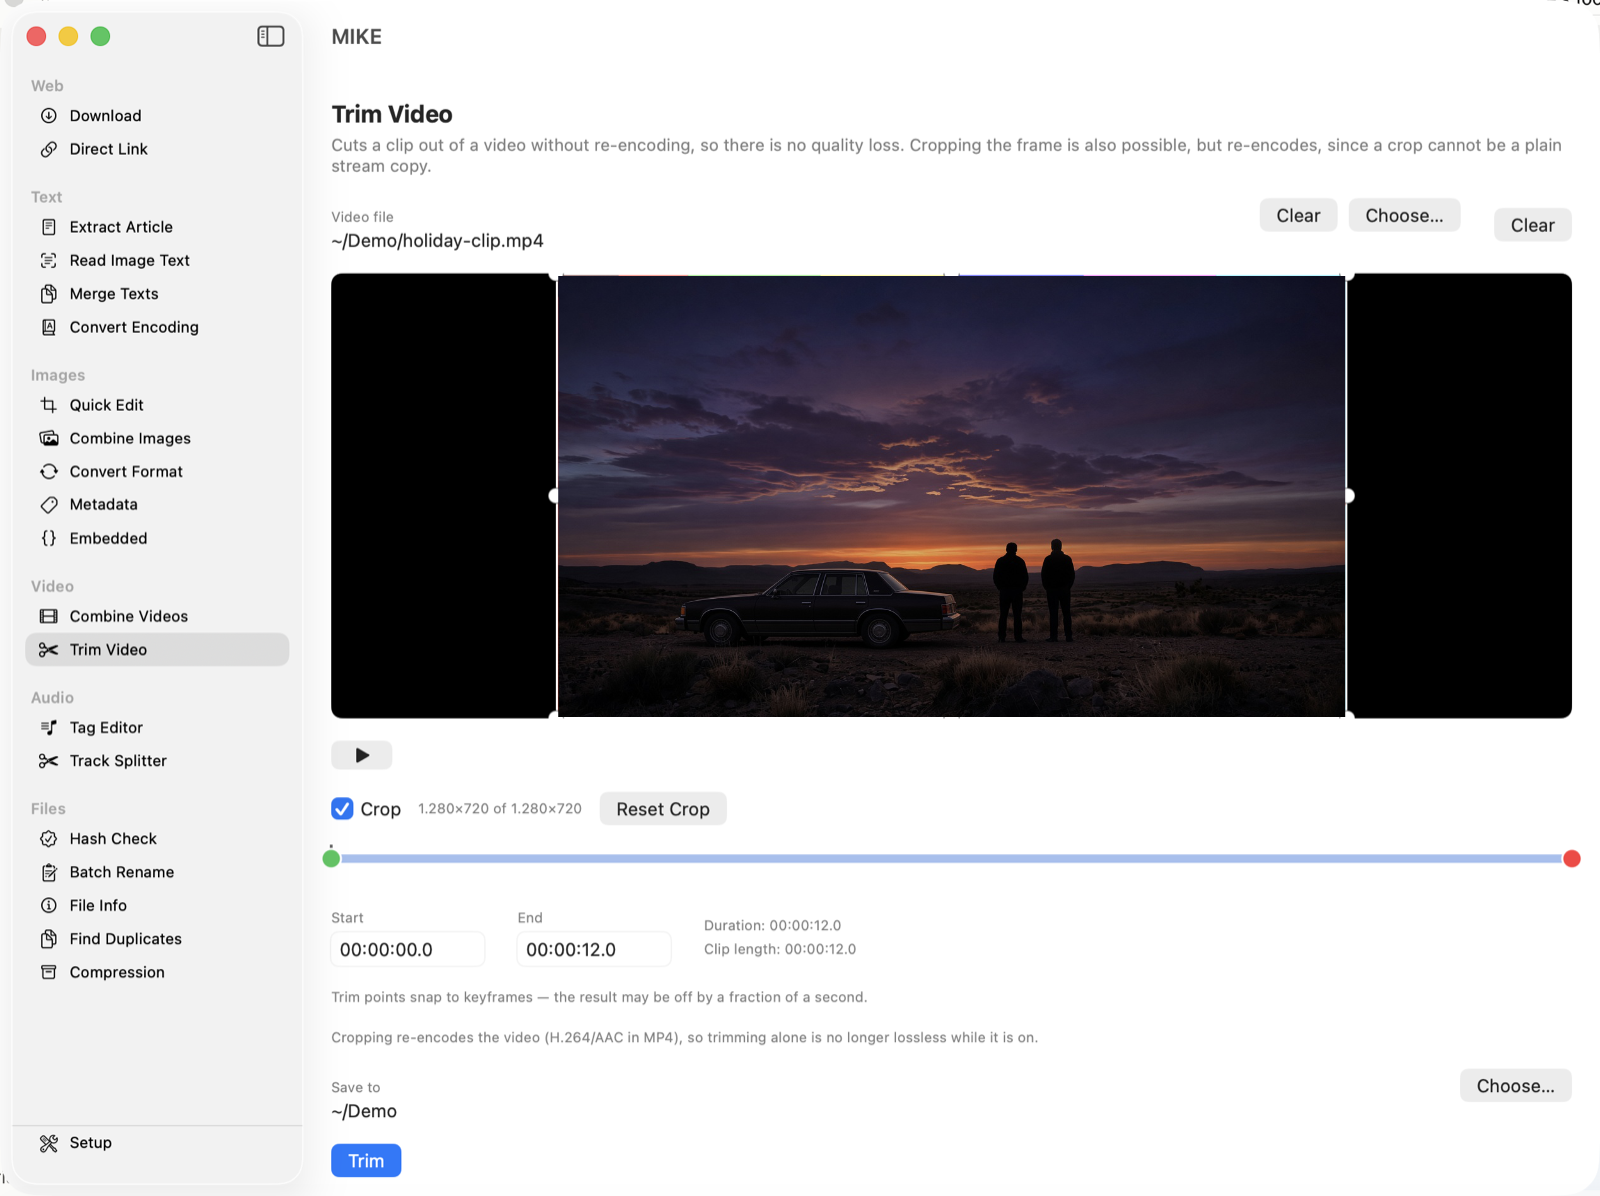The image size is (1600, 1196).
Task: Click the ~/Demo/holiday-clip.mp4 file path
Action: 437,241
